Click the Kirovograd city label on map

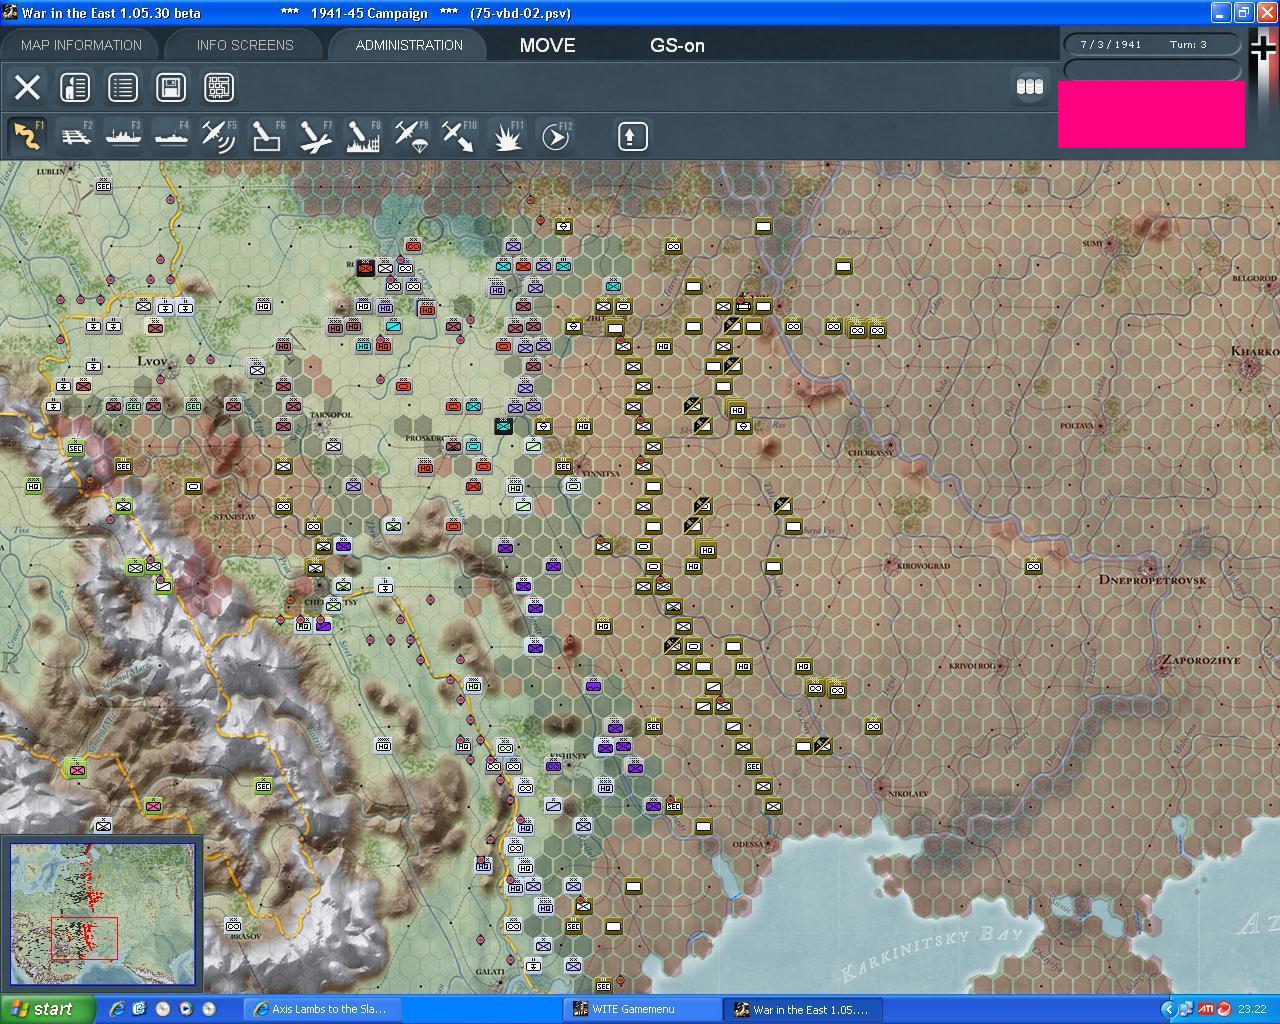pos(923,566)
